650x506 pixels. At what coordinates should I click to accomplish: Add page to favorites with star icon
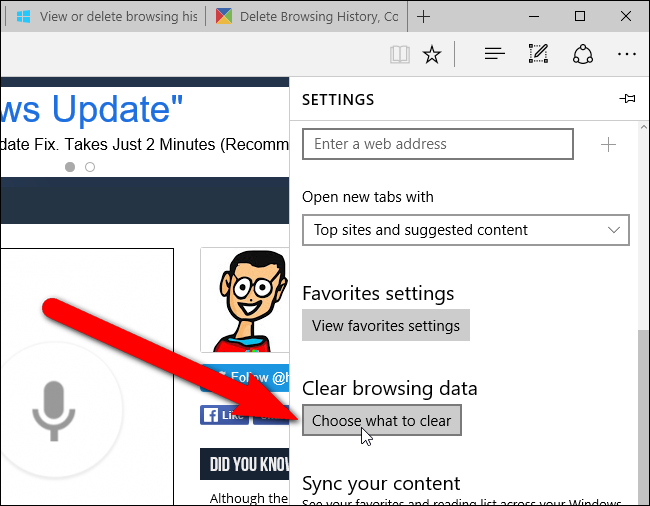(432, 54)
